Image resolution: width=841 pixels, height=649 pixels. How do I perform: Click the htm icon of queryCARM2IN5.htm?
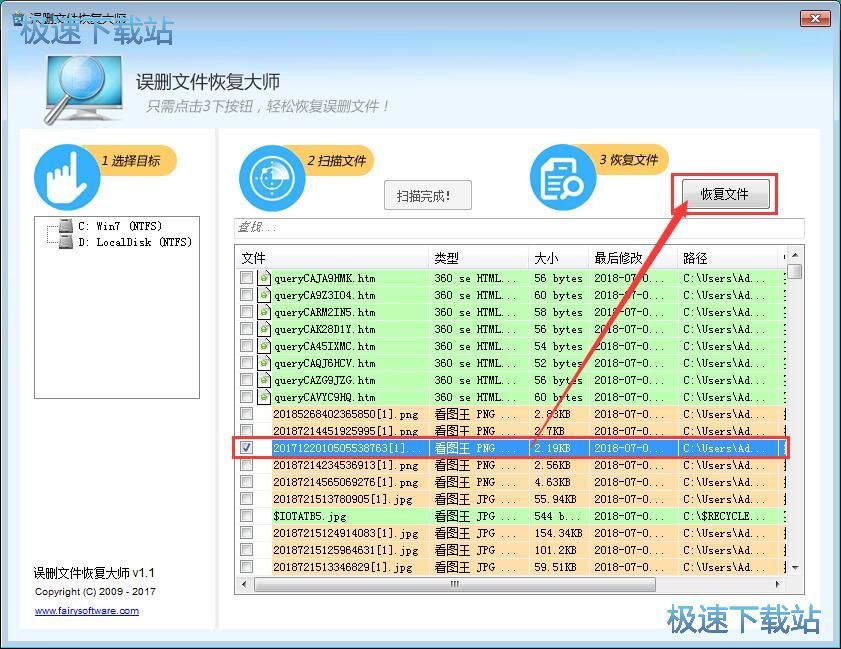point(264,312)
